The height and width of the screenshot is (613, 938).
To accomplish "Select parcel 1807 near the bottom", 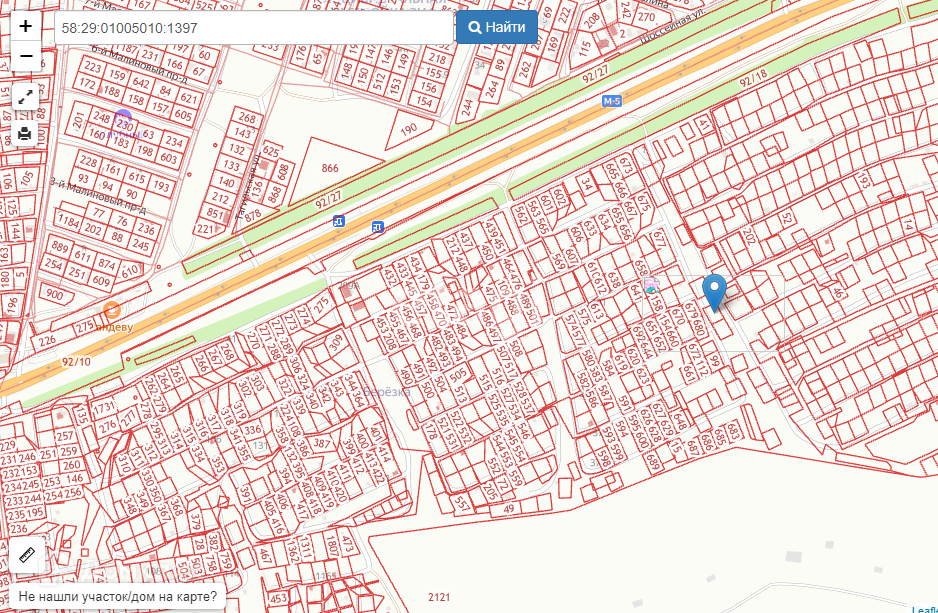I will coord(332,546).
